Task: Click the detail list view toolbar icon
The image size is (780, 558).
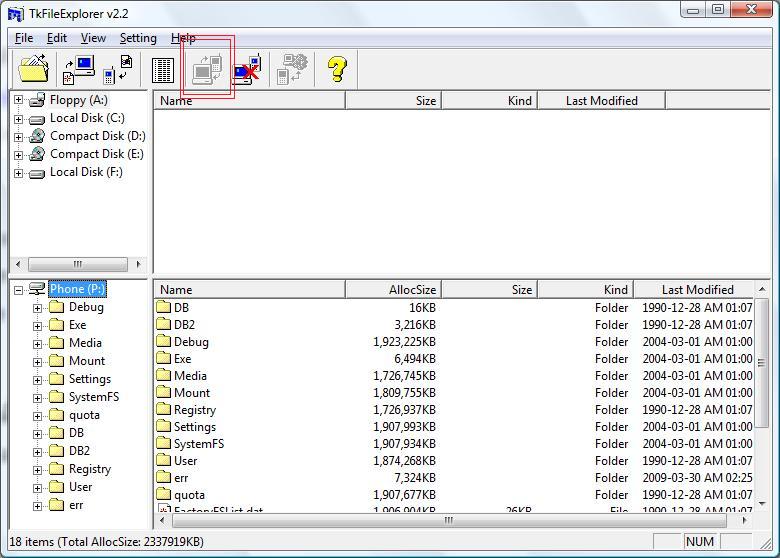Action: point(163,70)
